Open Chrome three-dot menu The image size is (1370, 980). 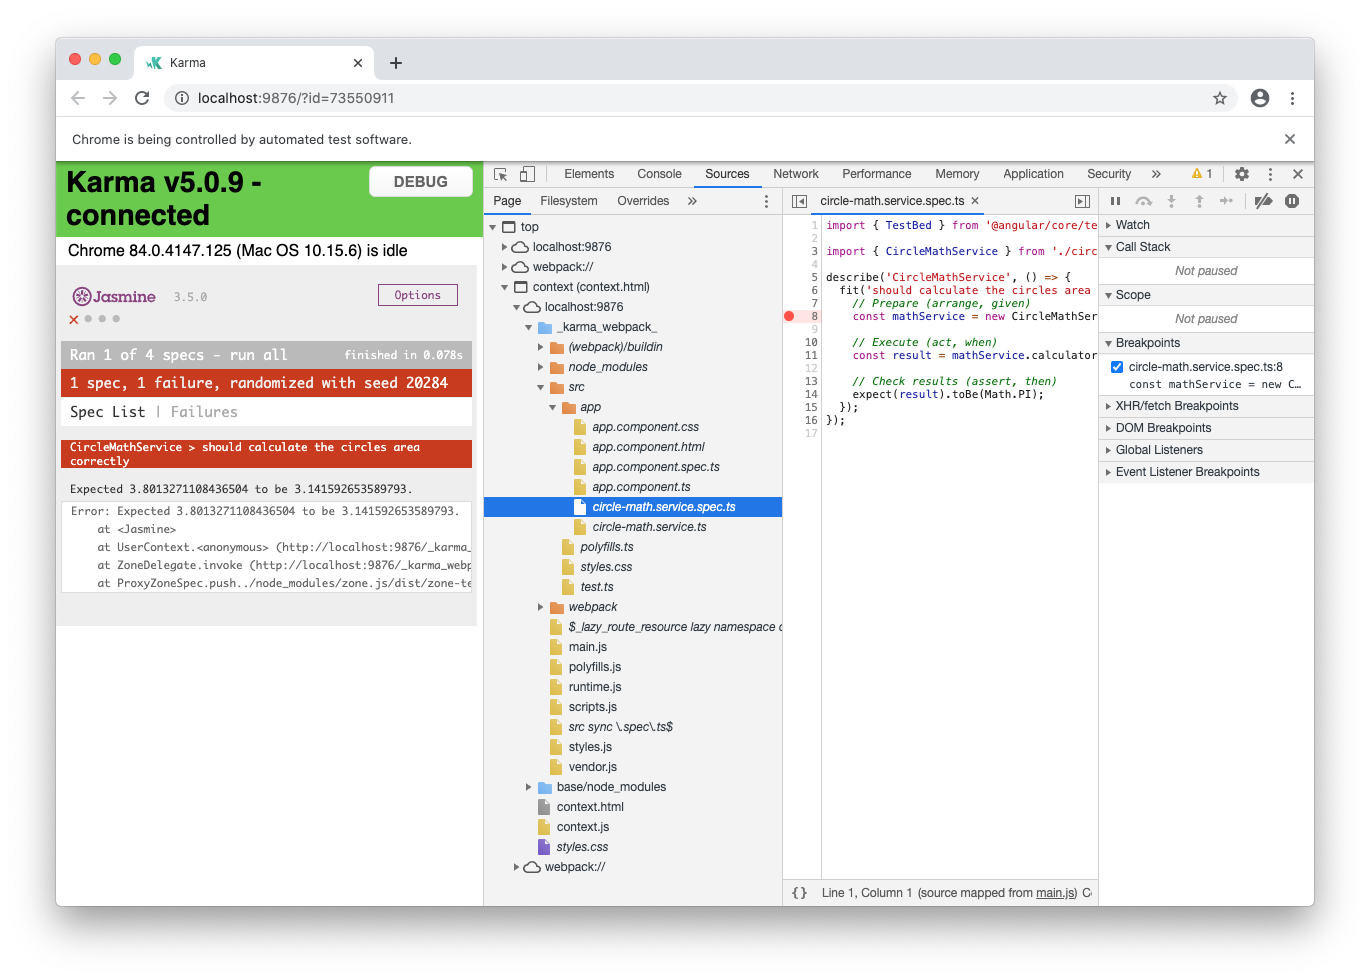pos(1292,98)
